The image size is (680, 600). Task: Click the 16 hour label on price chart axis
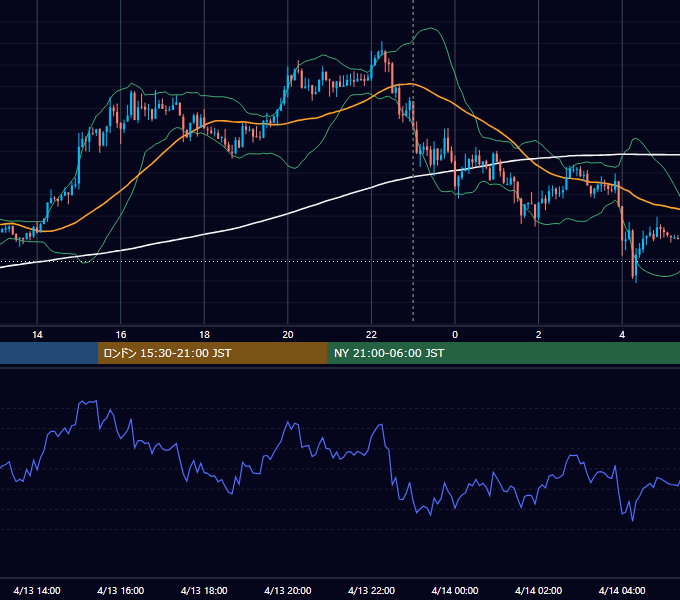(x=121, y=335)
